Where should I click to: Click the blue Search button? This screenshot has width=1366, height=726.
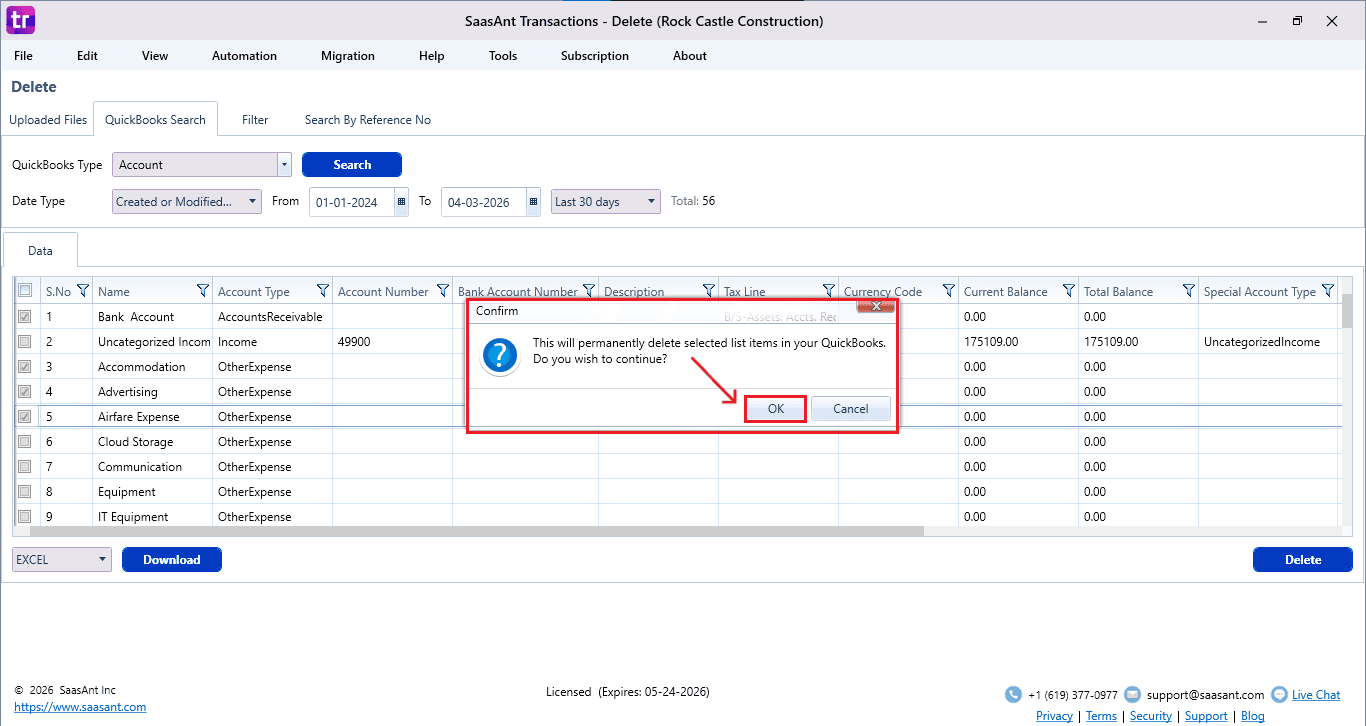click(x=352, y=165)
